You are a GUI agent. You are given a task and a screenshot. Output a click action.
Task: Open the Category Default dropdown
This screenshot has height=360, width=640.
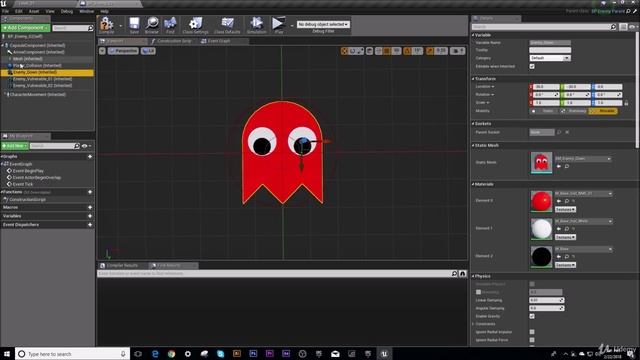550,58
